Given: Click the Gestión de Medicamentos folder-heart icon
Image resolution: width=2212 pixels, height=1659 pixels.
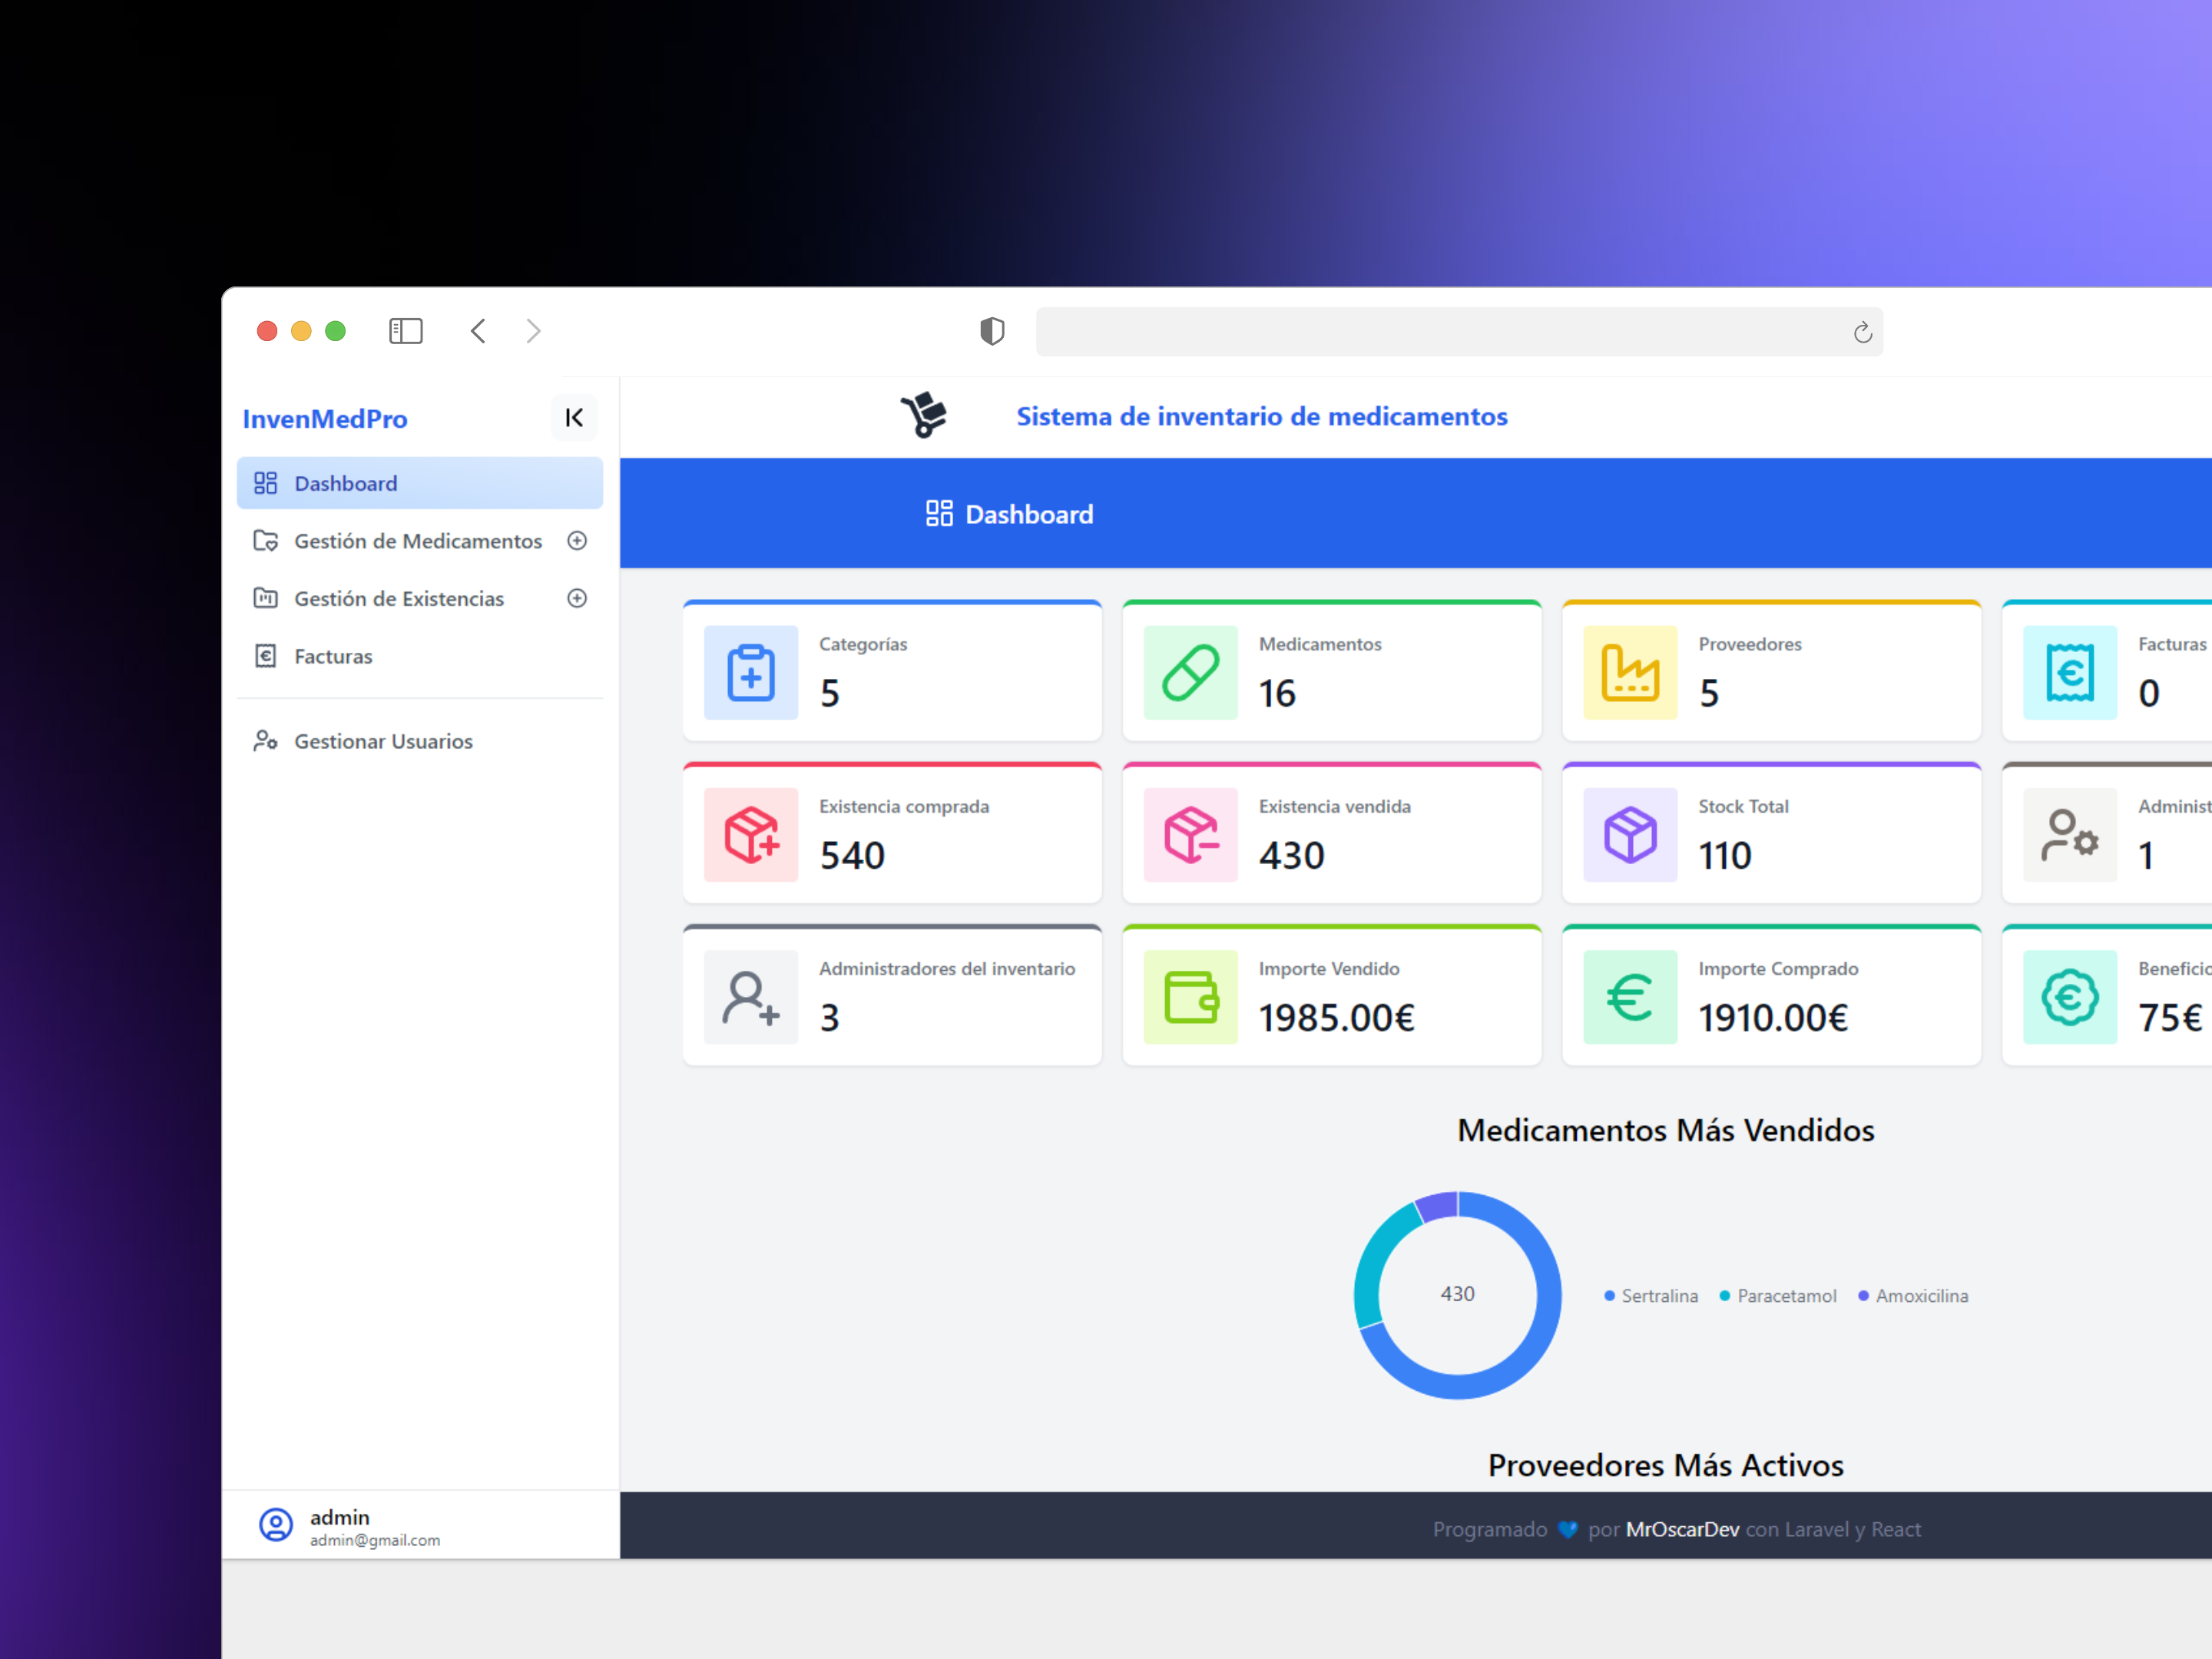Looking at the screenshot, I should (265, 541).
